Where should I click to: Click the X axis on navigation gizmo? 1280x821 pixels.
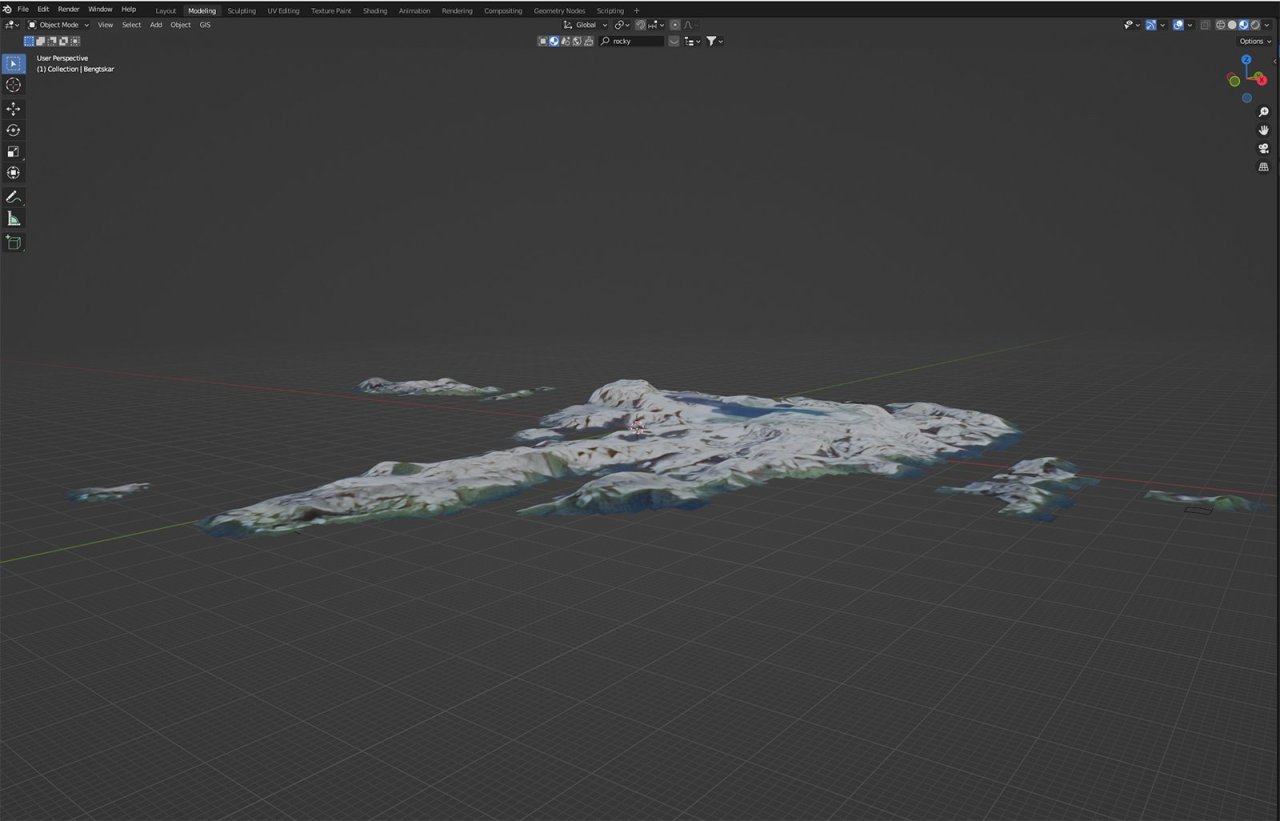click(x=1260, y=80)
